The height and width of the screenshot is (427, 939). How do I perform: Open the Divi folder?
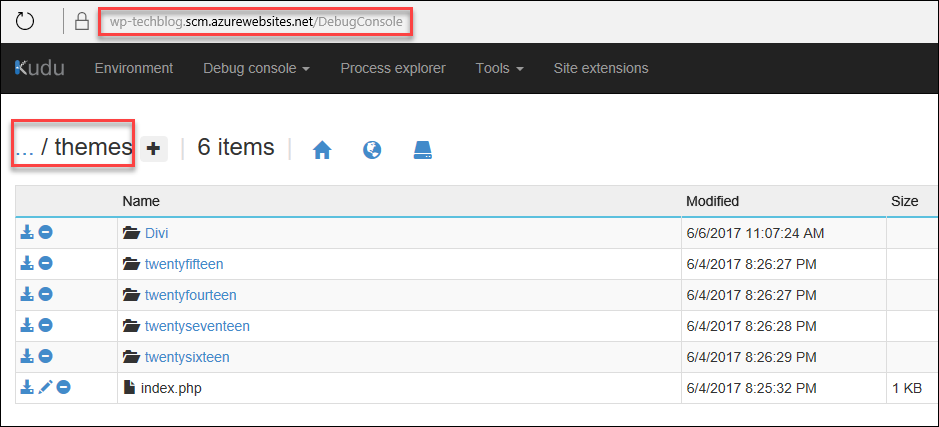[x=156, y=233]
